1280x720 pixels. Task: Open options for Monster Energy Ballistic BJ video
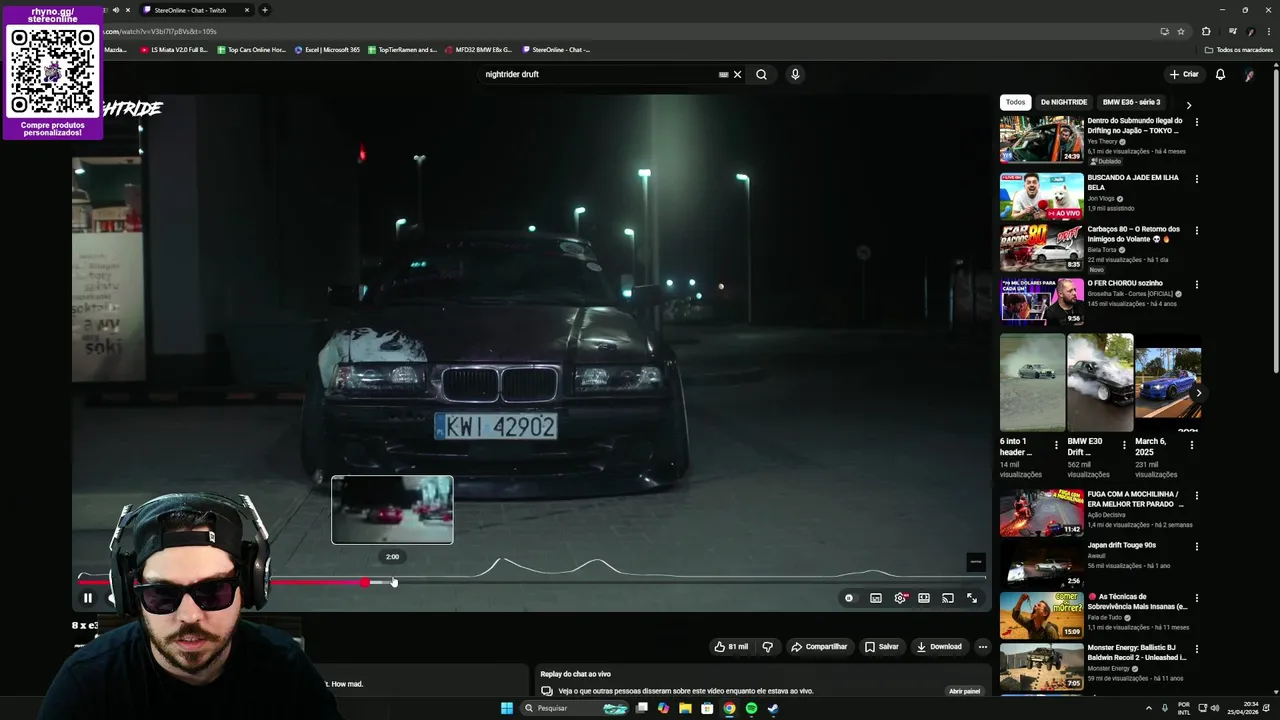click(x=1197, y=650)
